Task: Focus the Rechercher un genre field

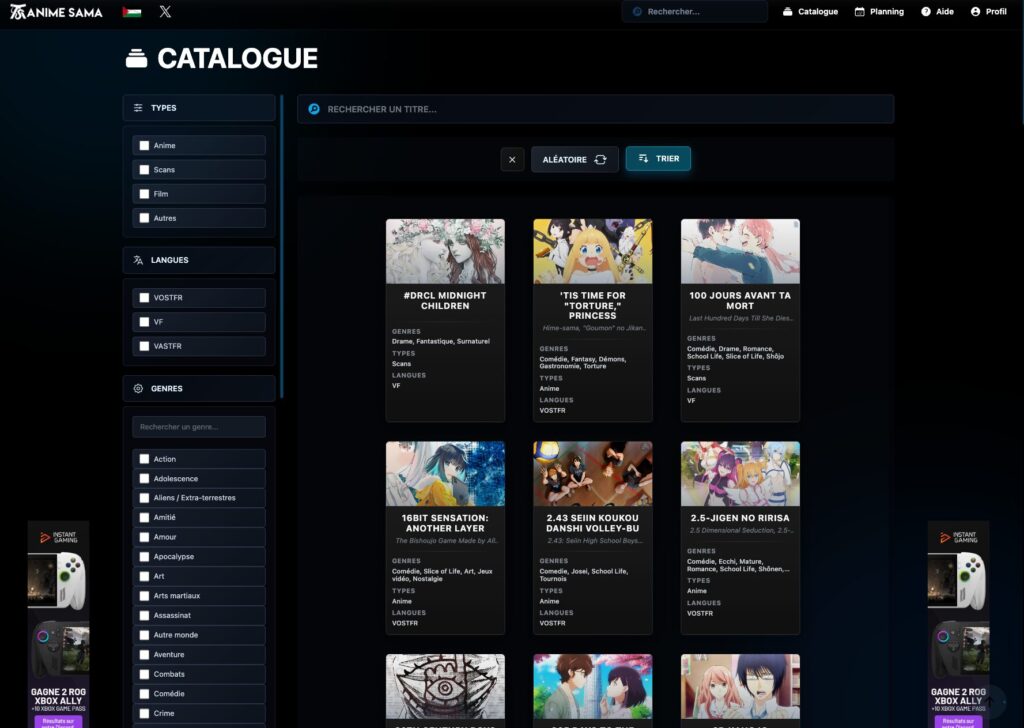Action: click(x=199, y=427)
